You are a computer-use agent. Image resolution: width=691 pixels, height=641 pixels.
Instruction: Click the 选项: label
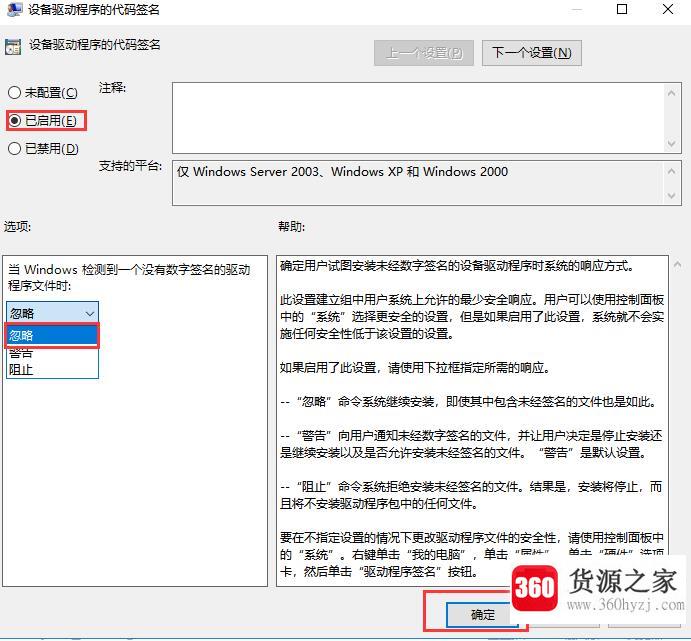point(18,226)
